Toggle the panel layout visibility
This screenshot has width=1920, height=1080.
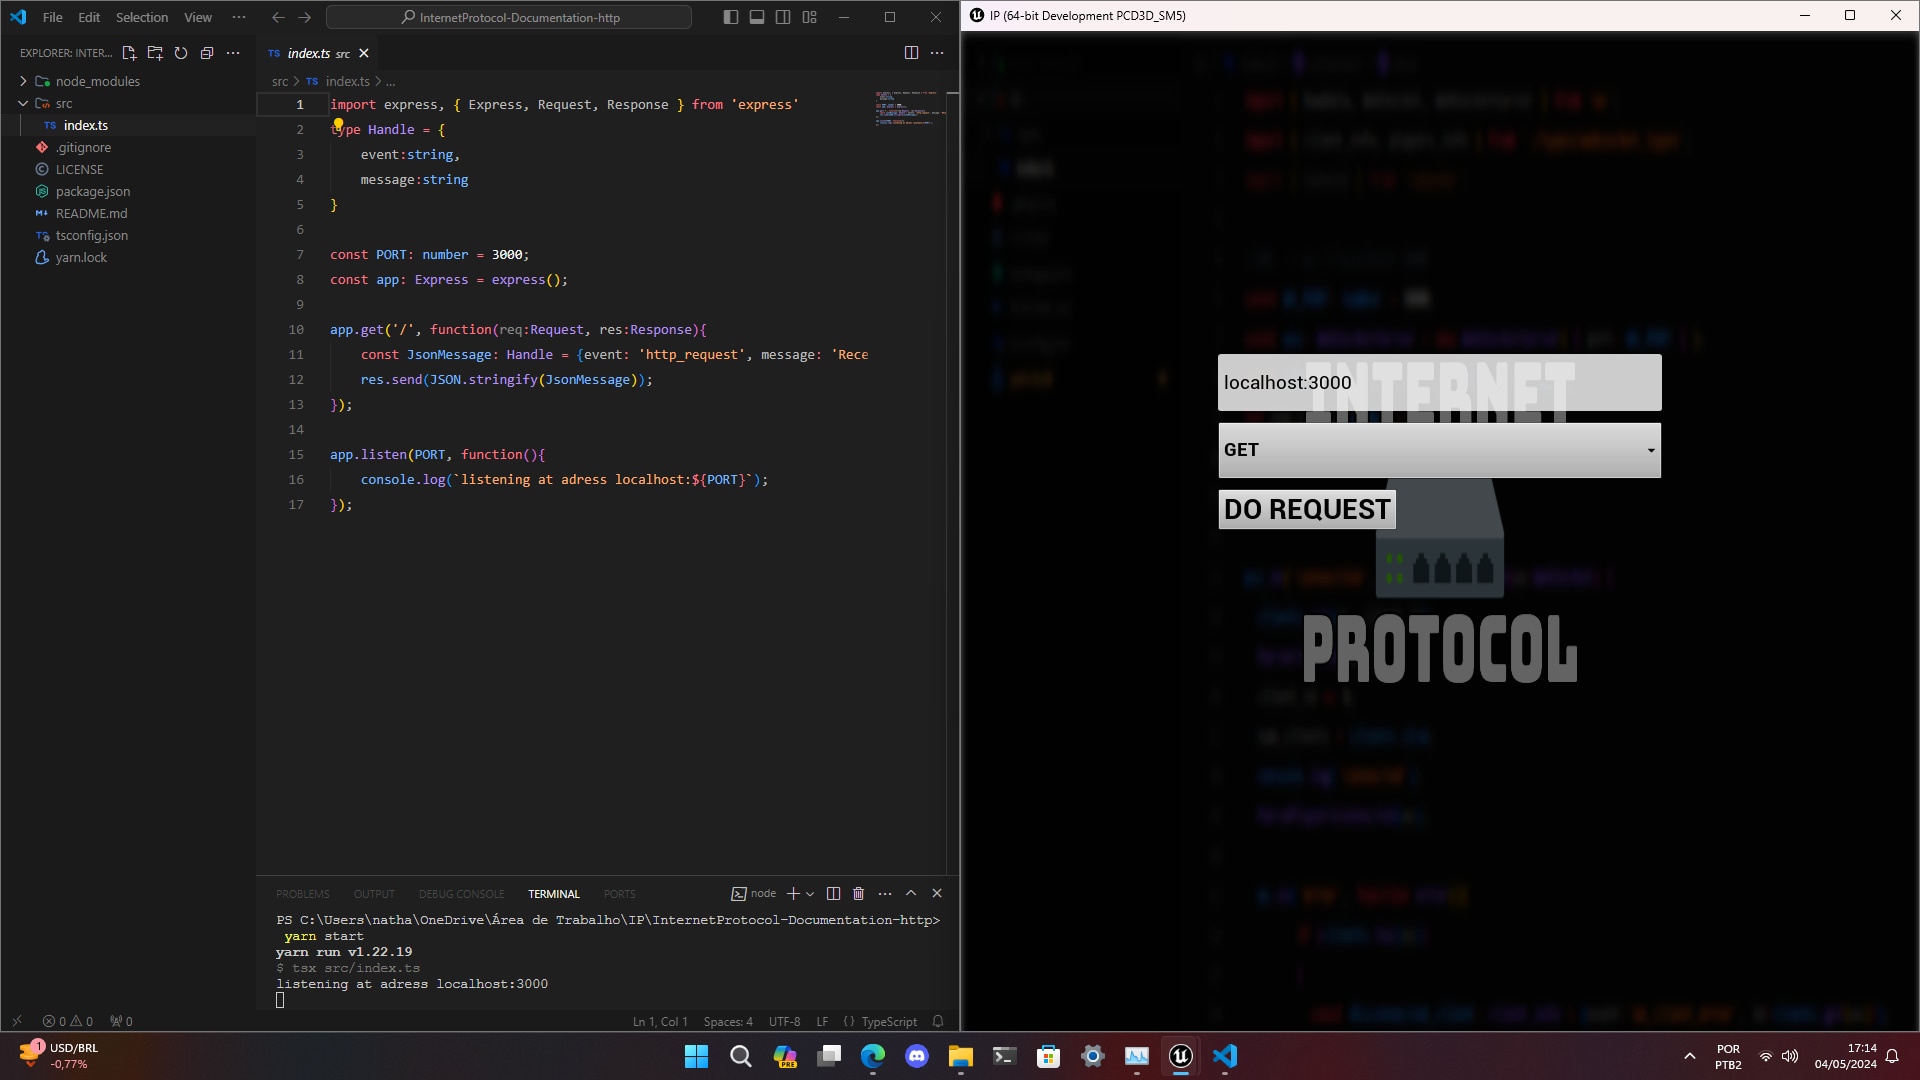pos(757,17)
